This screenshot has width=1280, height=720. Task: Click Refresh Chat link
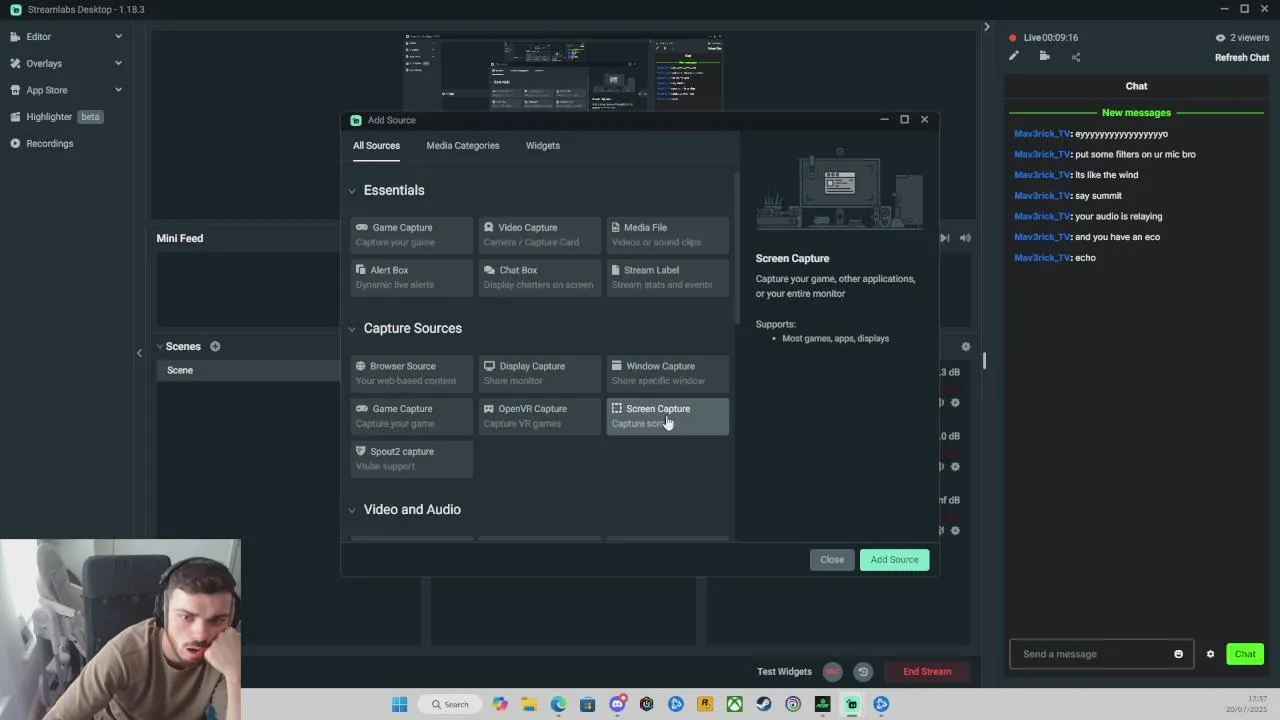(1242, 58)
